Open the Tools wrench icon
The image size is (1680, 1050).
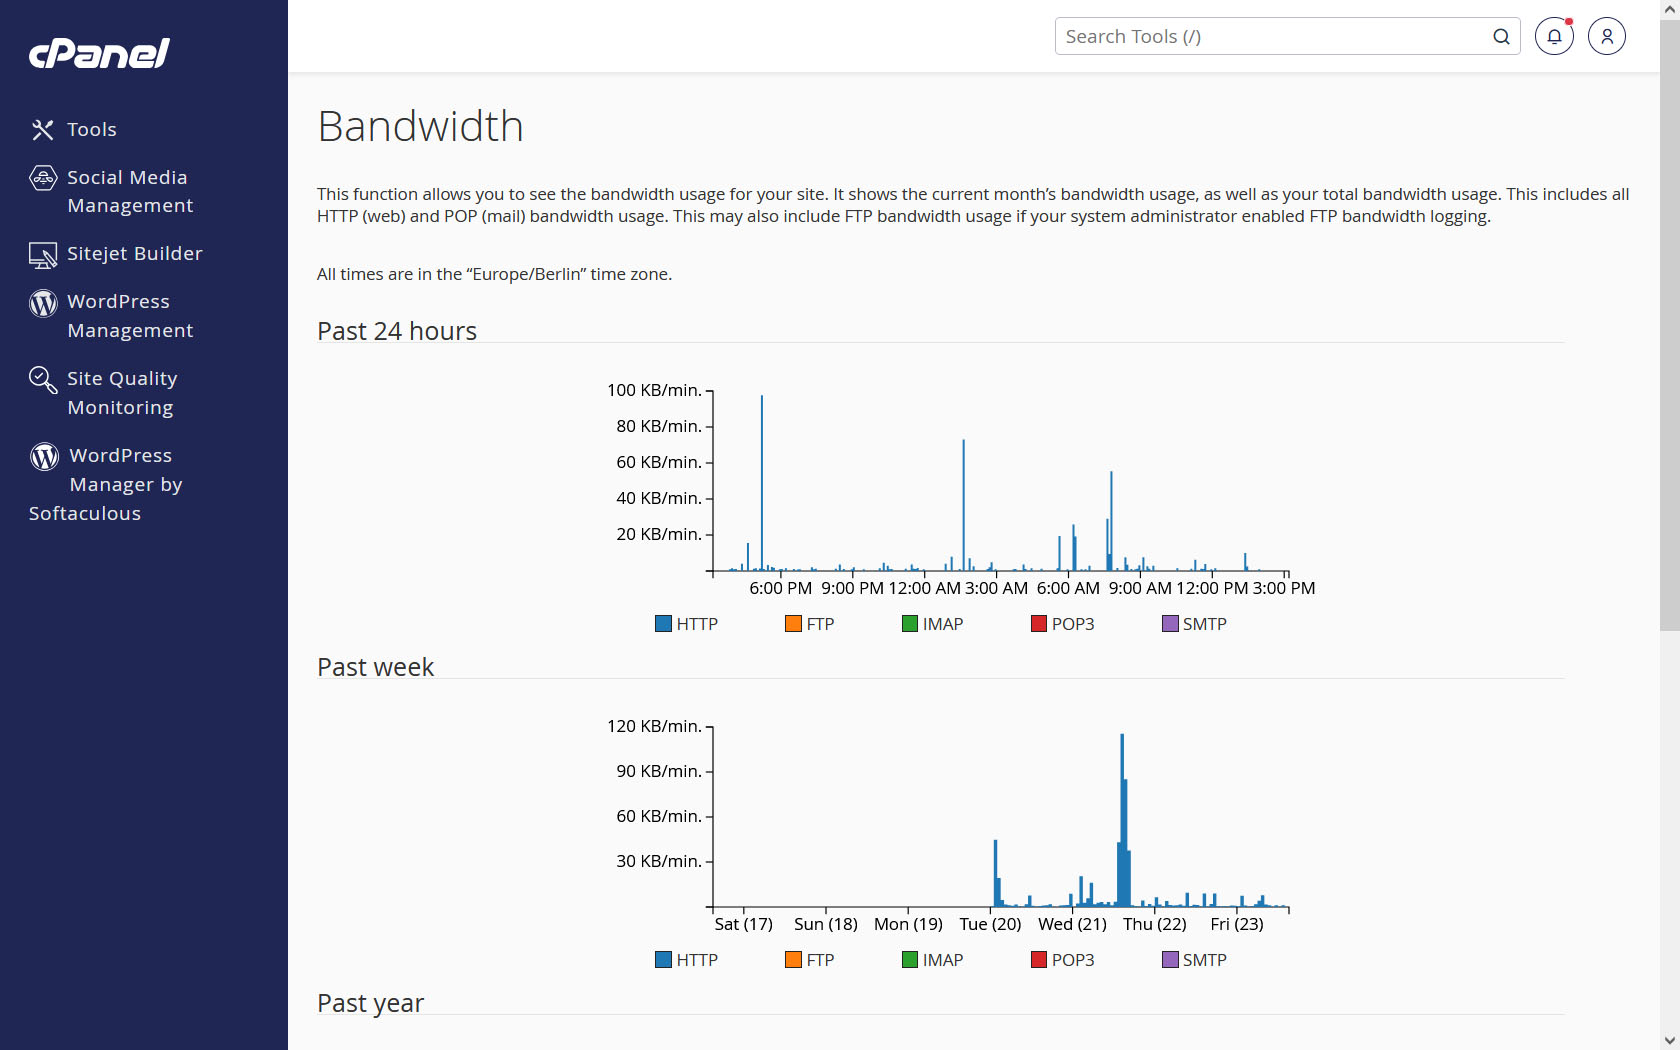click(42, 130)
